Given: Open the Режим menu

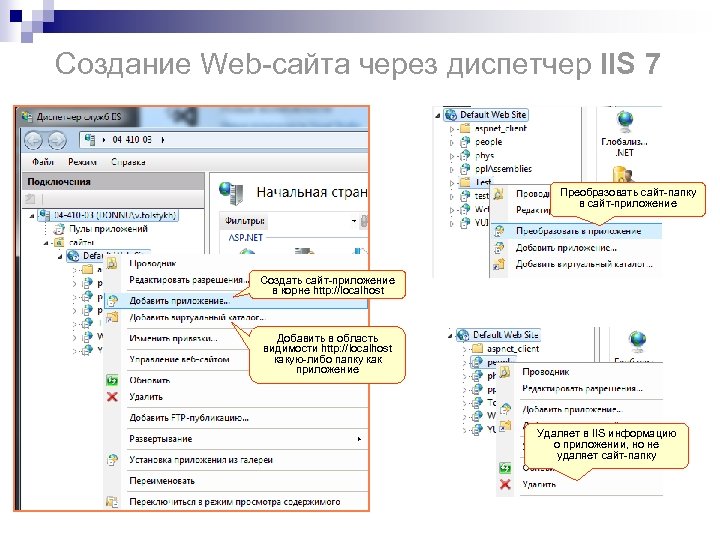Looking at the screenshot, I should (82, 162).
